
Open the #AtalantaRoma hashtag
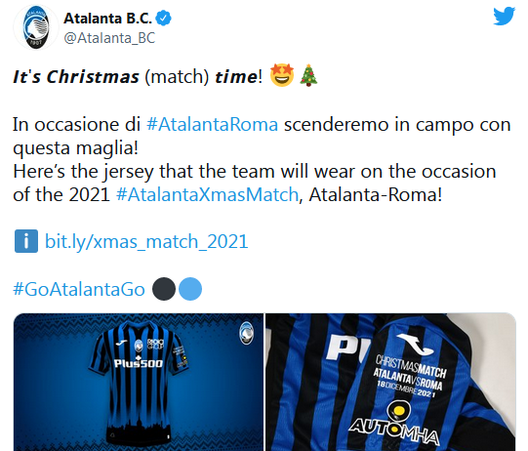(x=212, y=124)
